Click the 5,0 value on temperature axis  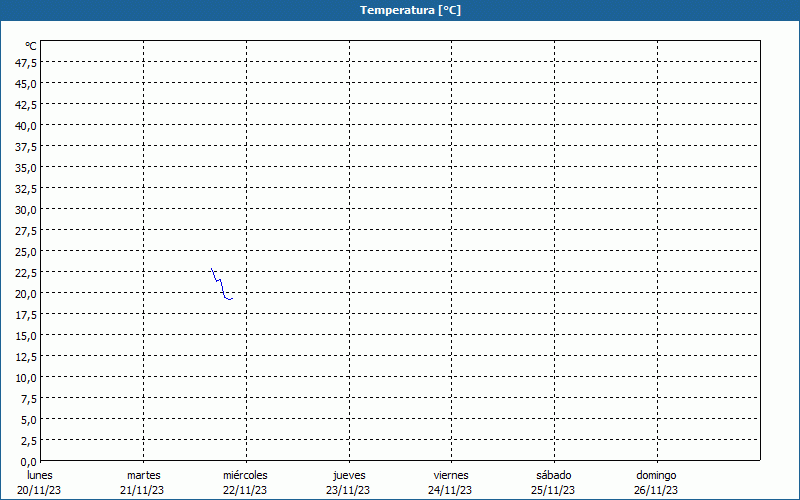point(29,420)
